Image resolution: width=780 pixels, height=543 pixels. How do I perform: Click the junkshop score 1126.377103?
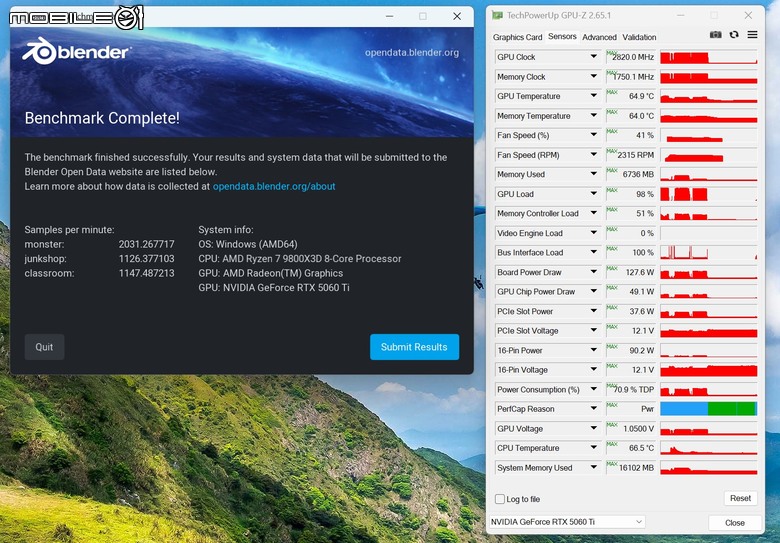point(147,259)
